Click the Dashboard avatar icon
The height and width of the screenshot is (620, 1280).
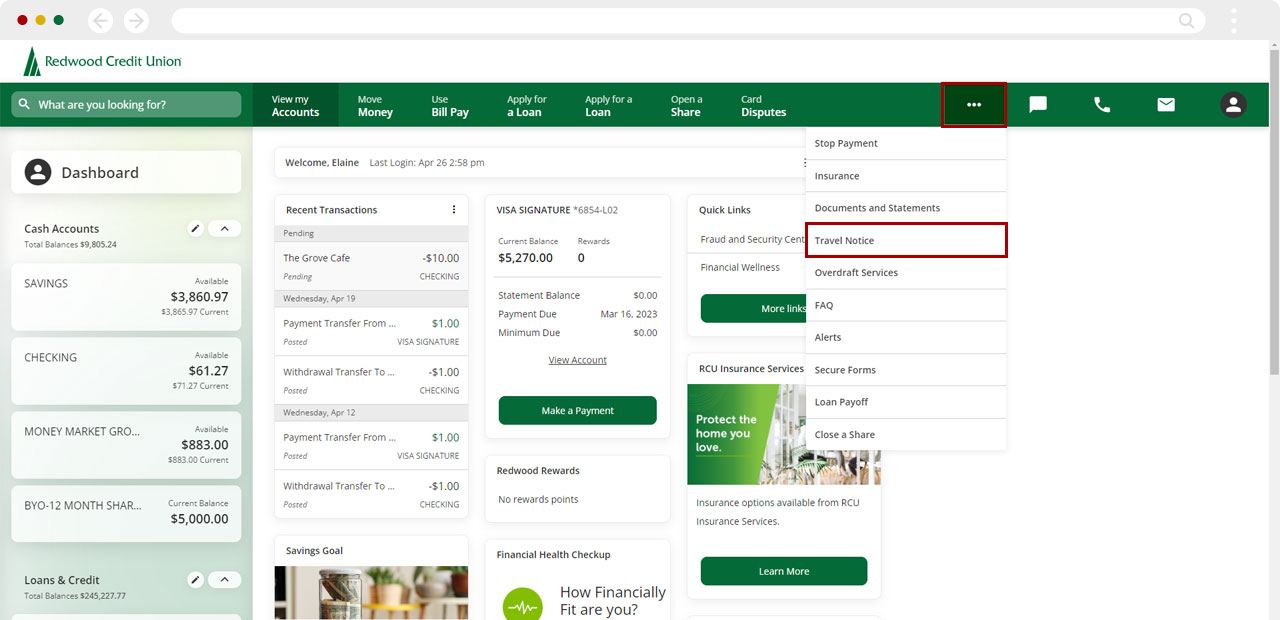[38, 172]
